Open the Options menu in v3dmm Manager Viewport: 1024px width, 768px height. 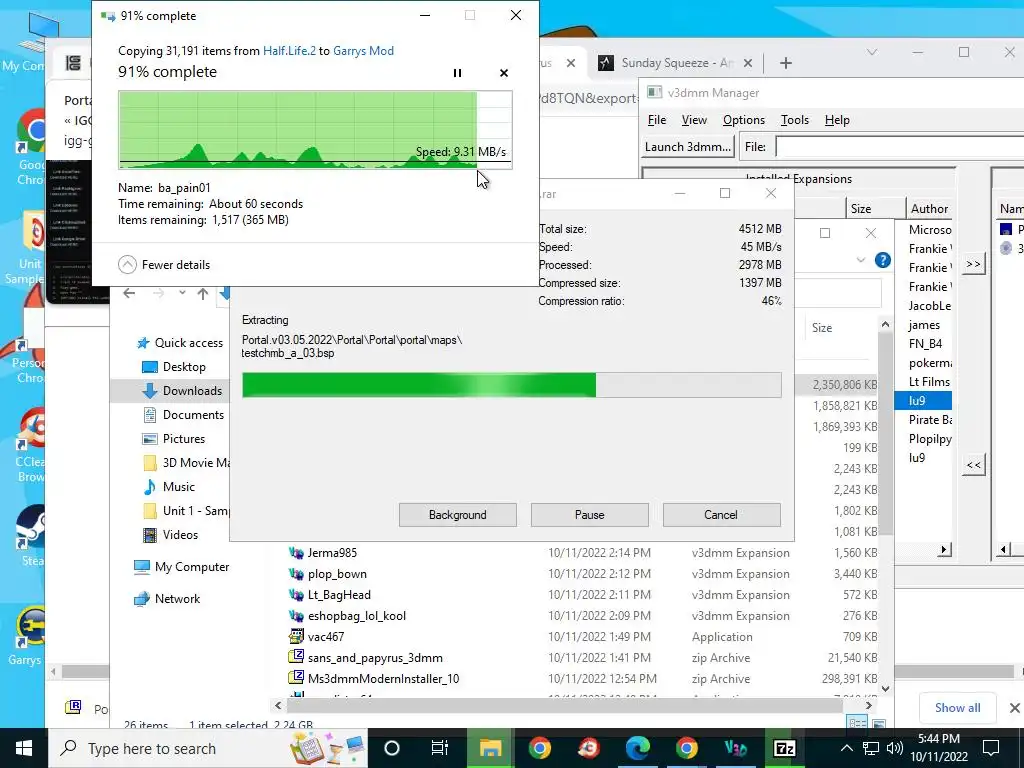click(744, 120)
